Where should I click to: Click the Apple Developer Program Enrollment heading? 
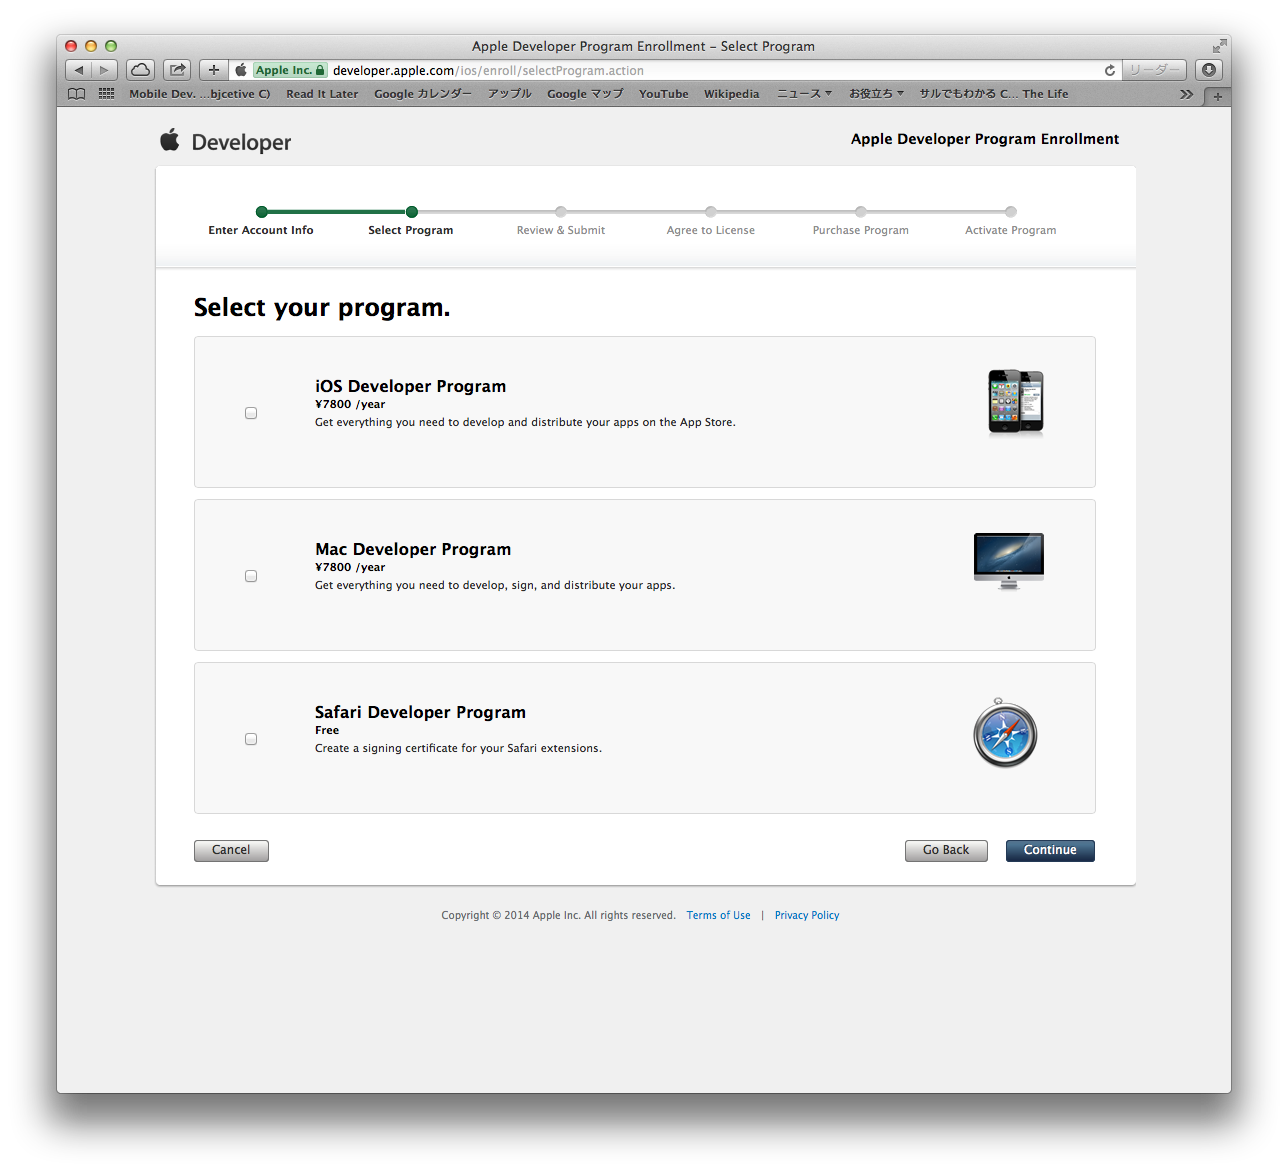tap(985, 139)
